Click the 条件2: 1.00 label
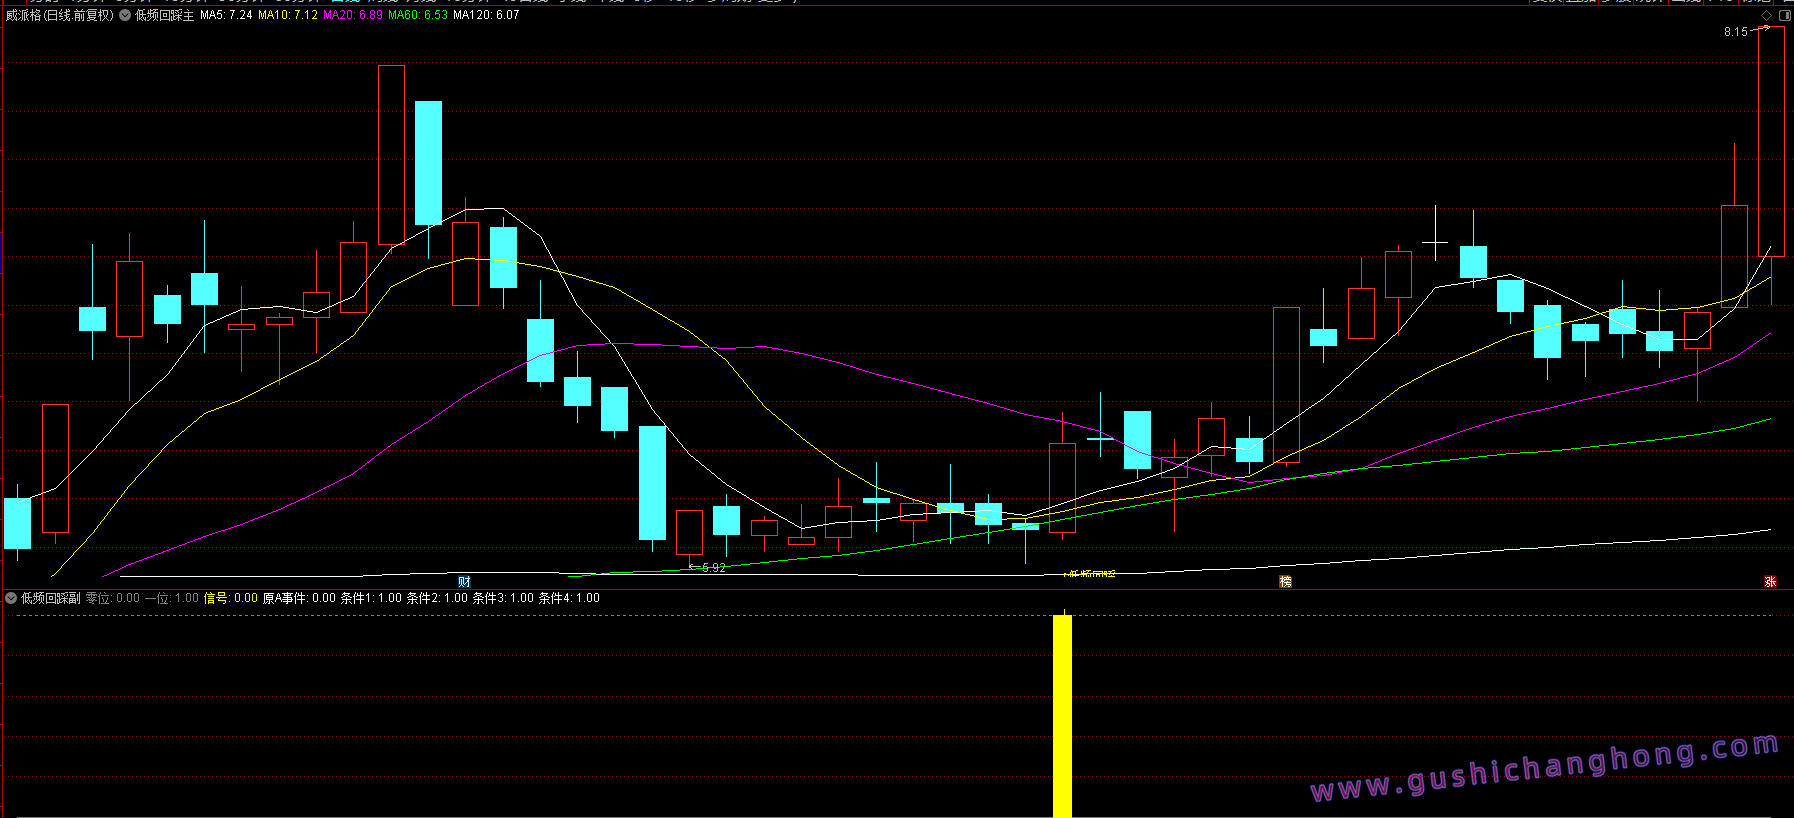The width and height of the screenshot is (1794, 818). pos(437,598)
